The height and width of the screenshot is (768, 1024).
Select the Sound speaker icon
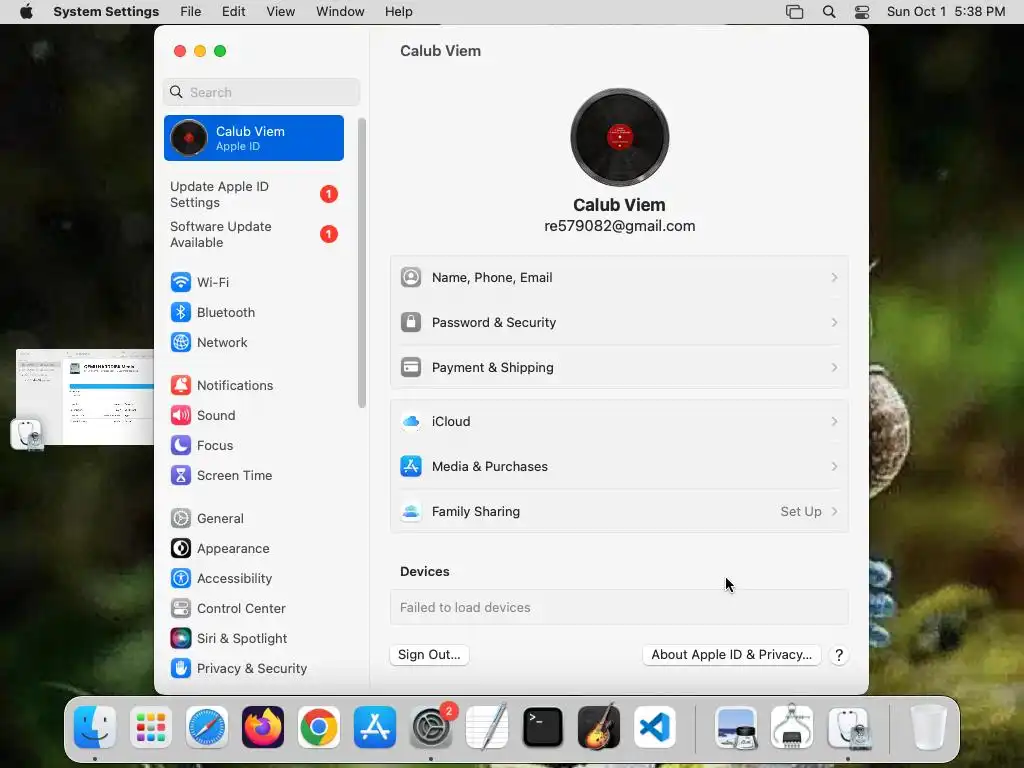181,415
